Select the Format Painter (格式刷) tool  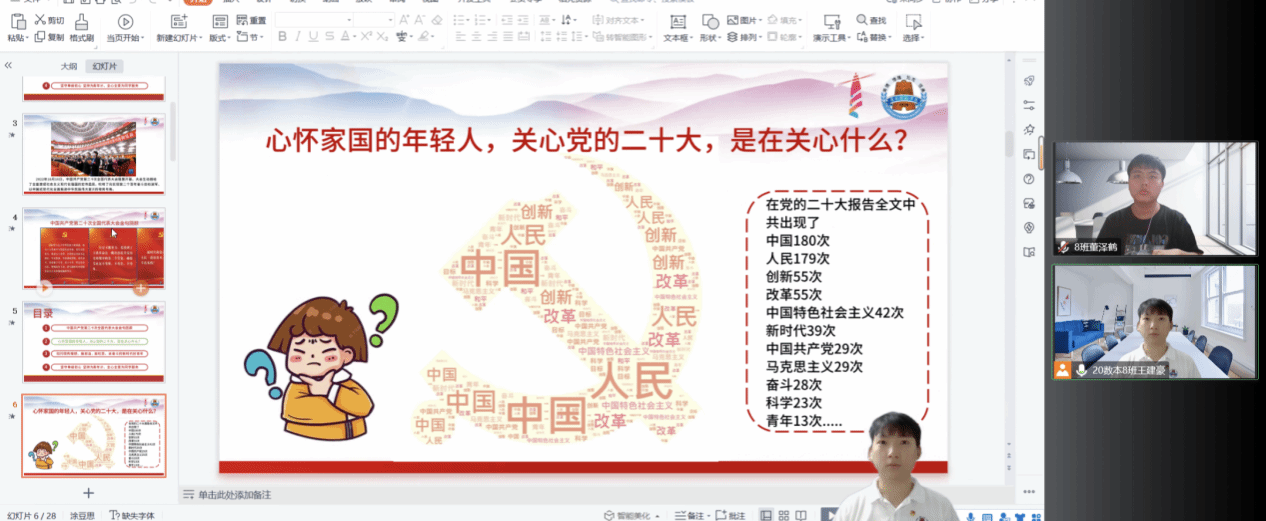82,21
